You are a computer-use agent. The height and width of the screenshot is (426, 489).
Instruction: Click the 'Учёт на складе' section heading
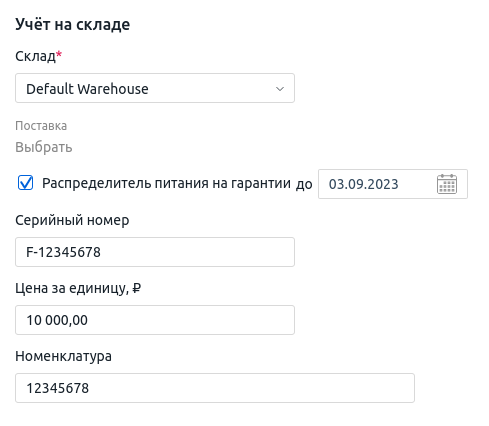[73, 24]
